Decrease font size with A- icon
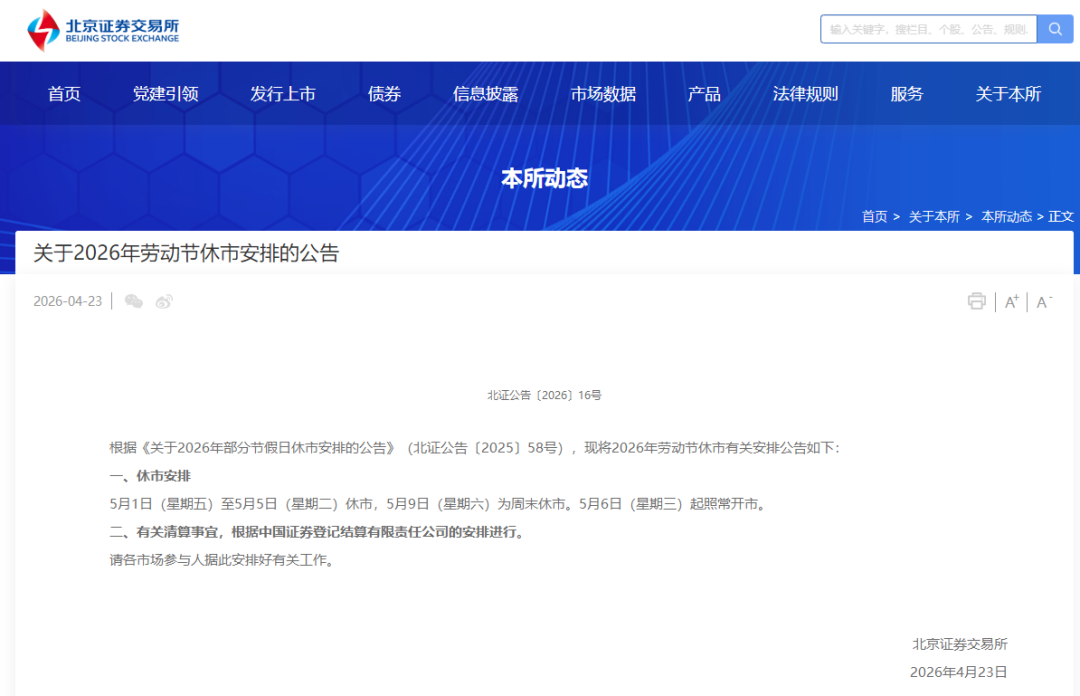The width and height of the screenshot is (1080, 696). [x=1044, y=302]
